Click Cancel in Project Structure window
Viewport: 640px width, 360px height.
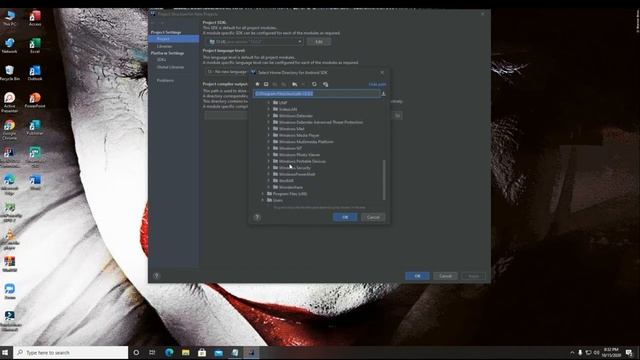[445, 276]
